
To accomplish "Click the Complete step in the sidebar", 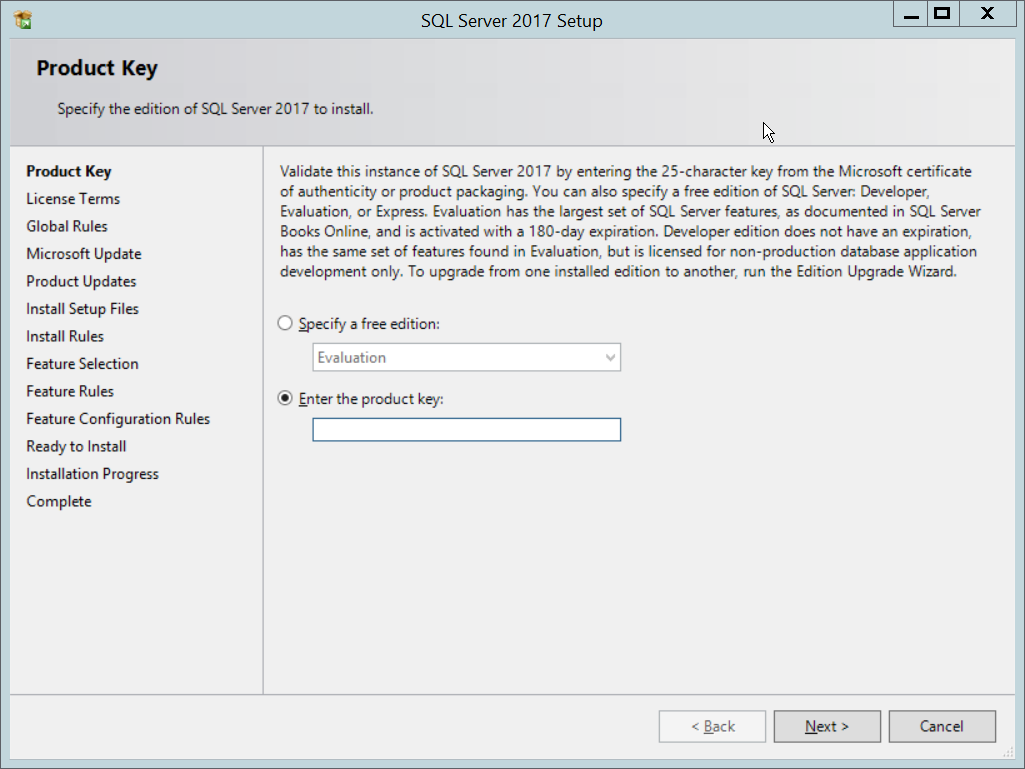I will tap(59, 501).
